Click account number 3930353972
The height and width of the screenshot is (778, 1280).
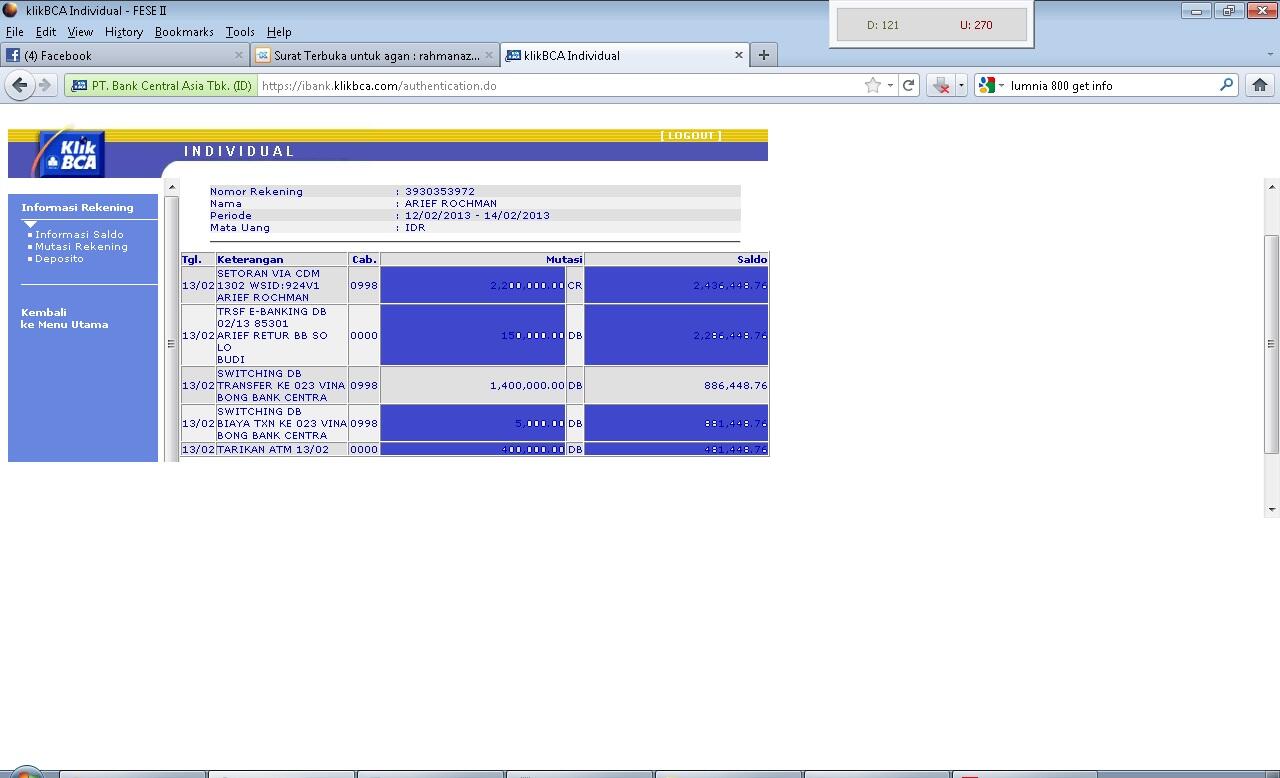pos(440,192)
